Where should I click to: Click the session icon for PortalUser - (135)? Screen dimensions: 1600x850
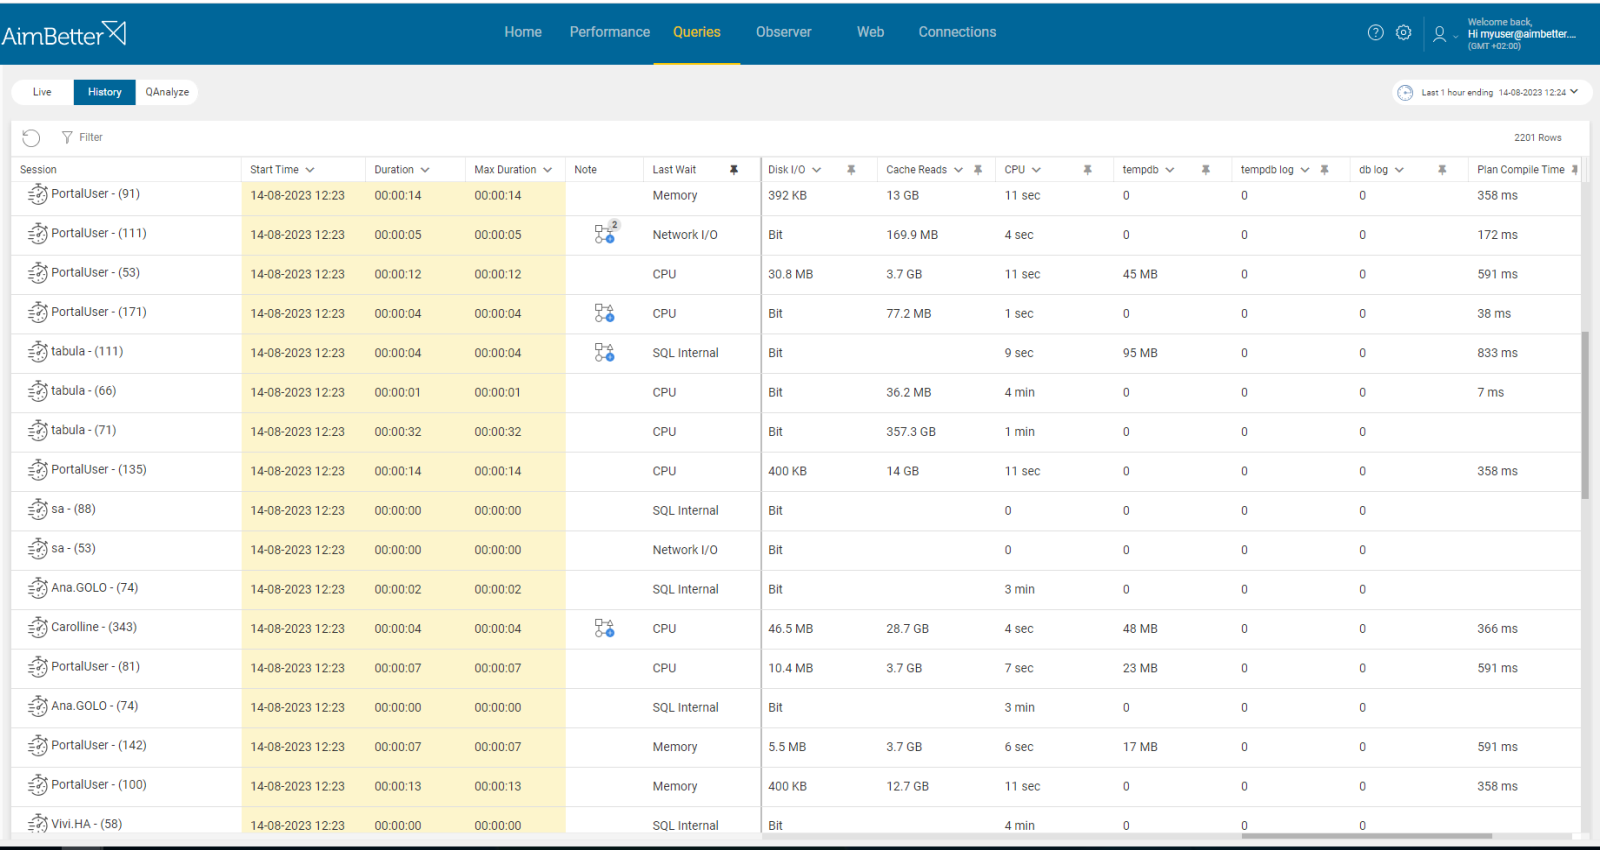point(38,470)
